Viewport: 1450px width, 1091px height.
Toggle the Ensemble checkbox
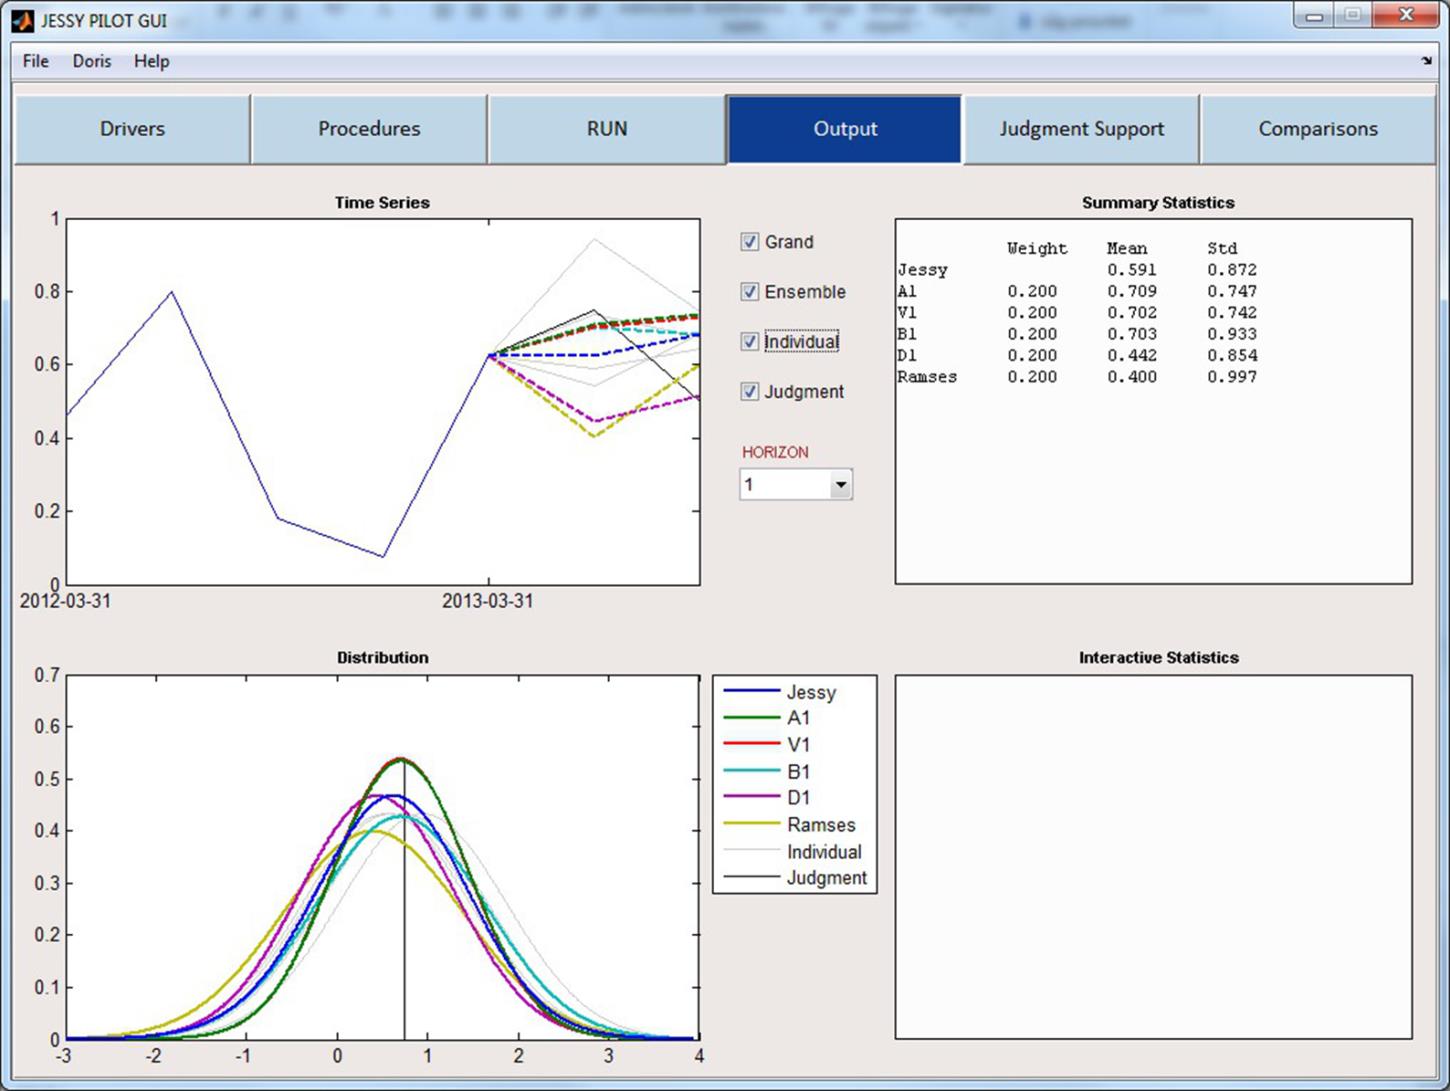(x=750, y=292)
